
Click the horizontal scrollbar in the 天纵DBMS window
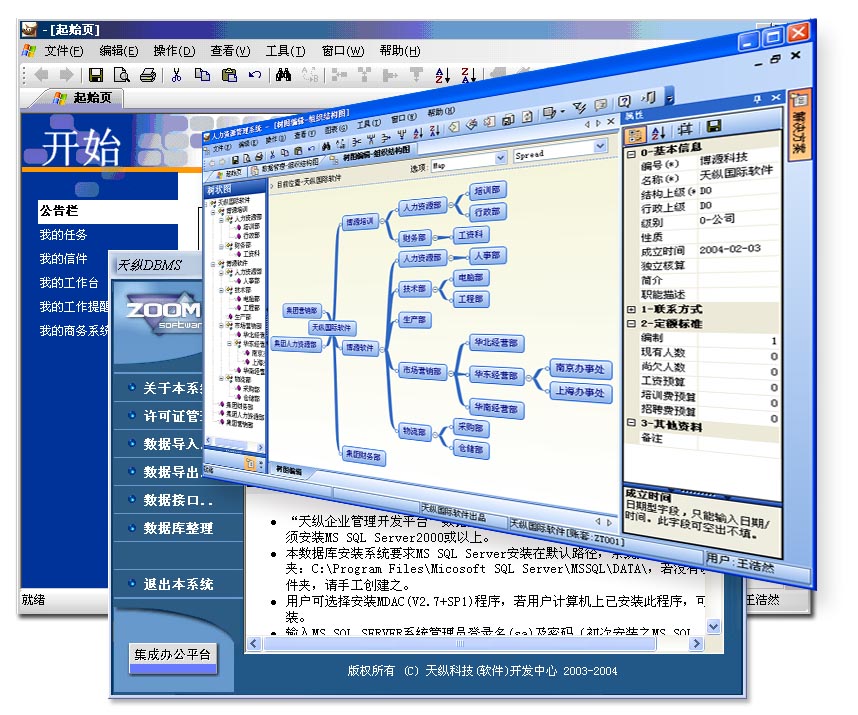(459, 644)
